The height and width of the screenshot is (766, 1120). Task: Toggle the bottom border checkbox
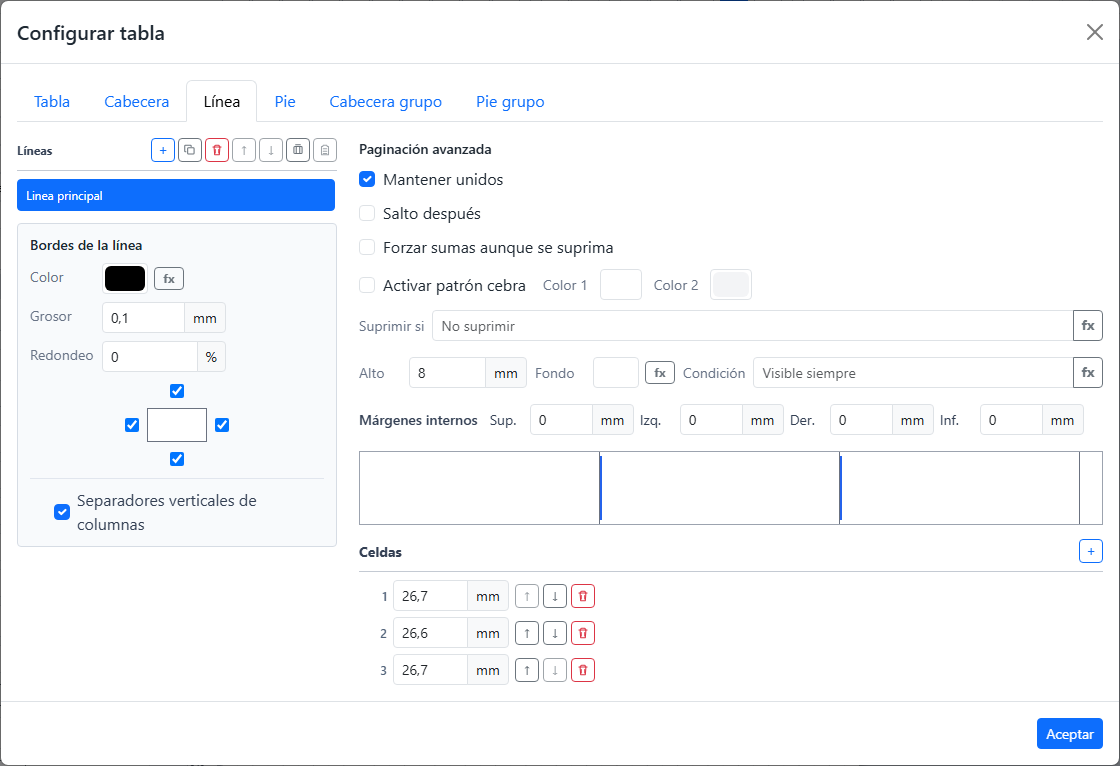click(x=177, y=459)
